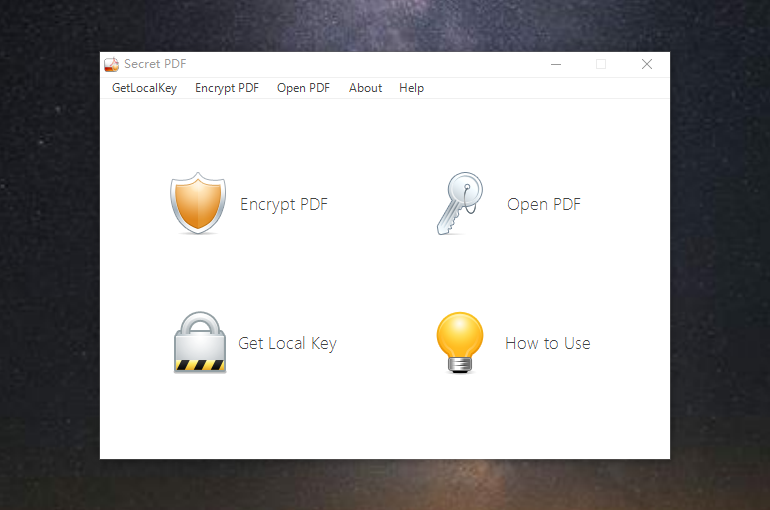
Task: Click the empty white area below the menu bar
Action: pos(385,130)
